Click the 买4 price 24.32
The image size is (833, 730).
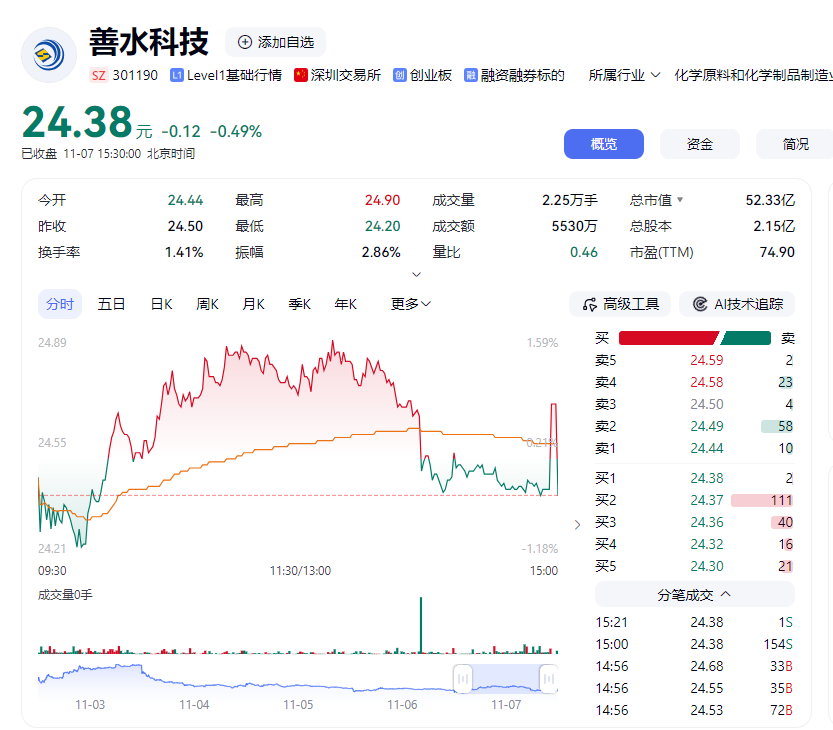tap(707, 544)
